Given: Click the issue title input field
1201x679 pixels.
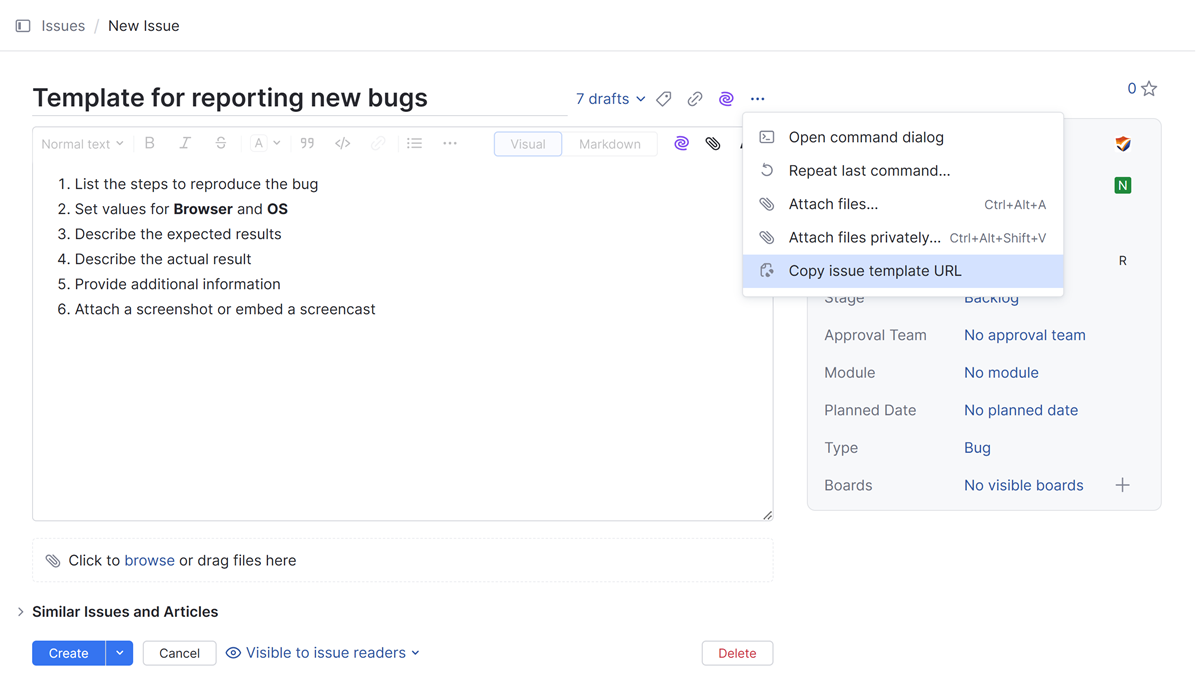Looking at the screenshot, I should (x=298, y=98).
